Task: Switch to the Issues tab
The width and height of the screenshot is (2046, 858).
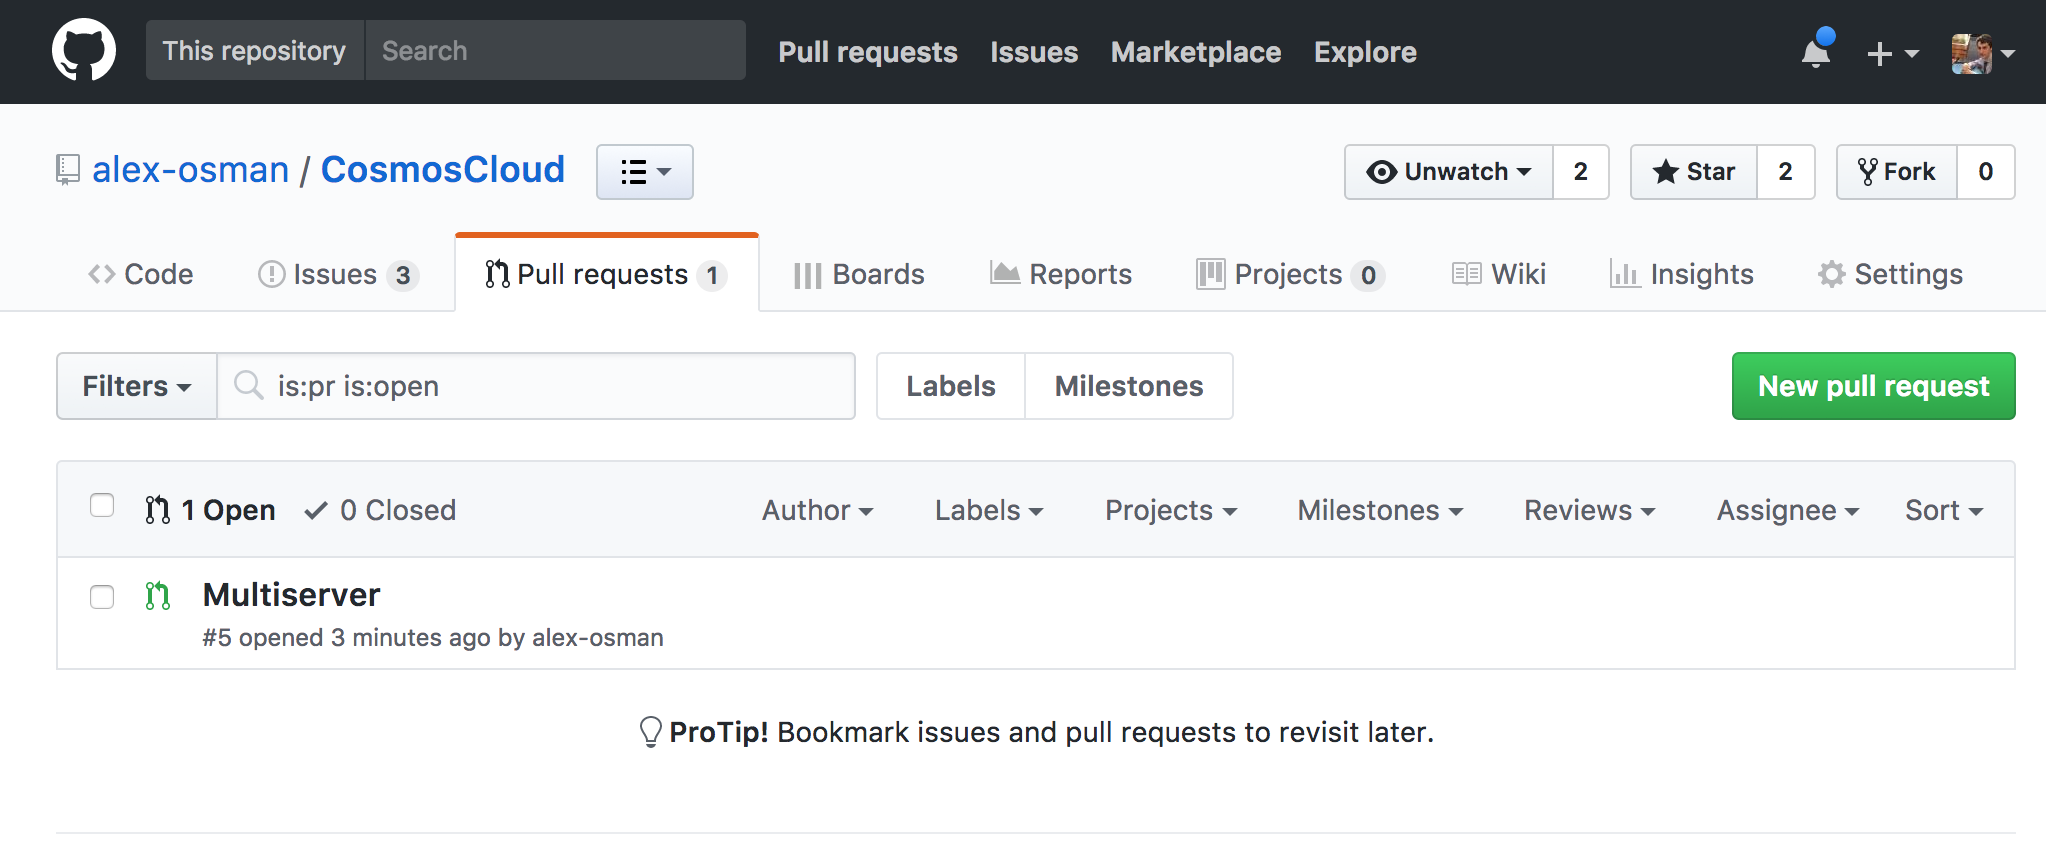Action: point(336,274)
